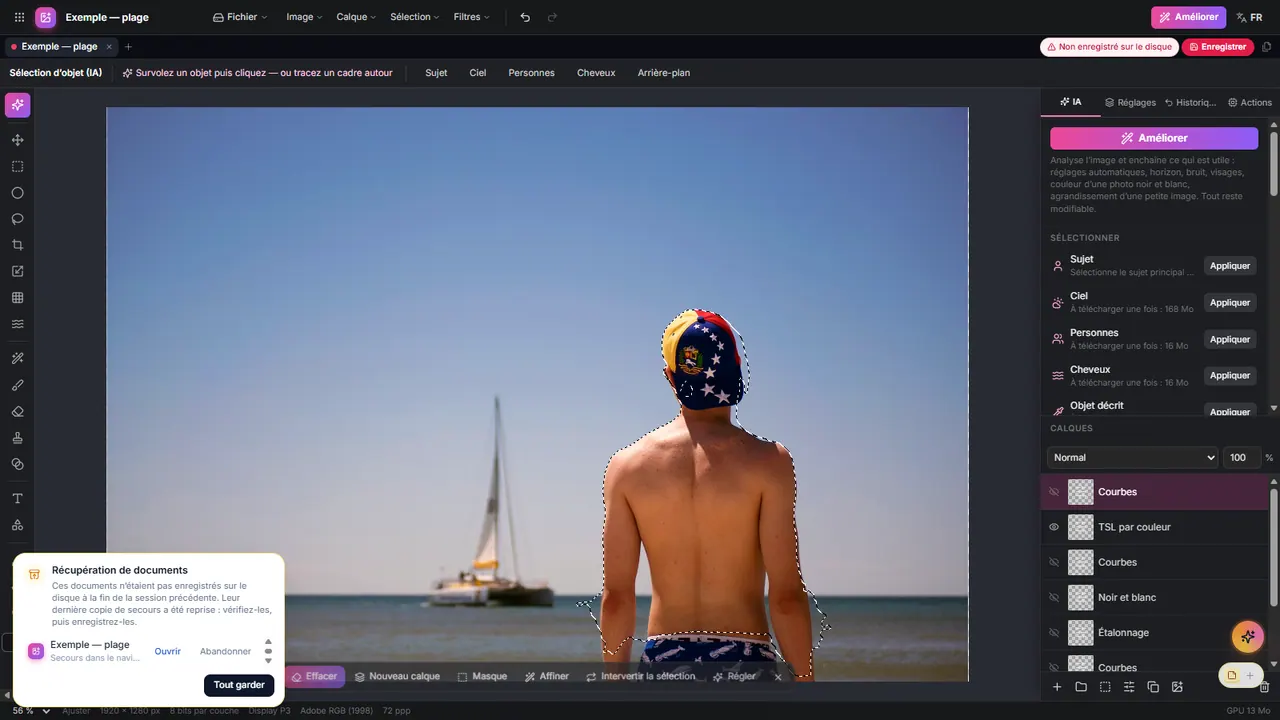The width and height of the screenshot is (1280, 720).
Task: Click the Effacer selection action
Action: (x=315, y=677)
